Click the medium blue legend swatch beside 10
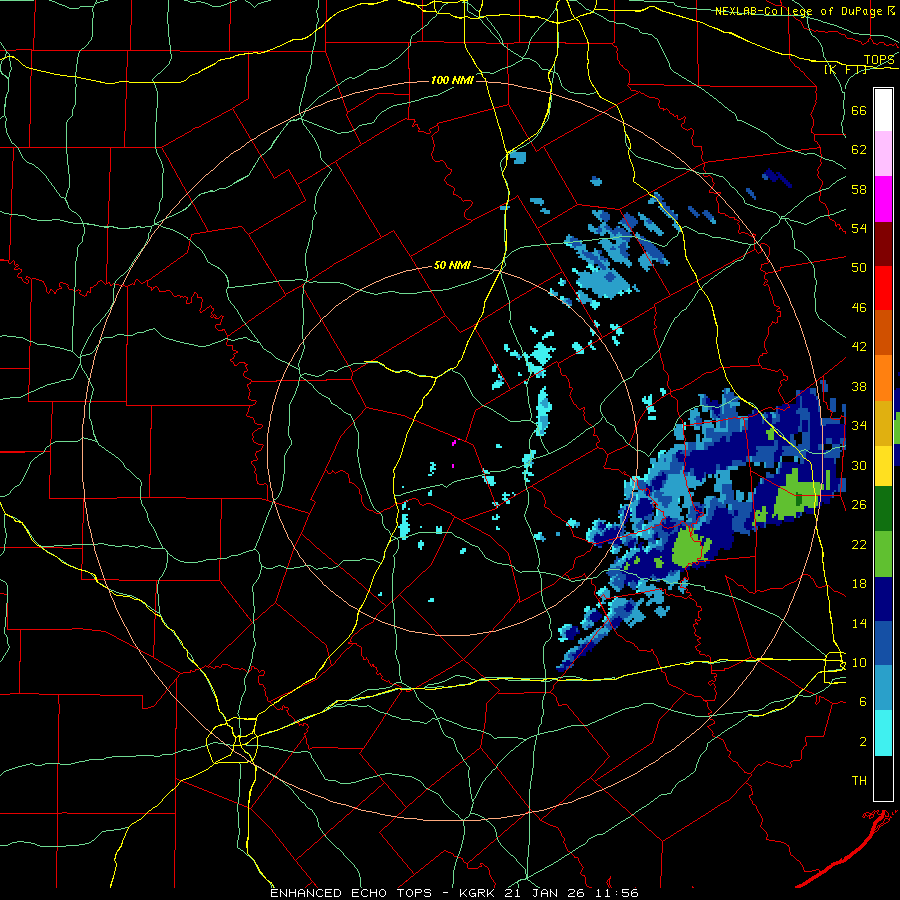Image resolution: width=900 pixels, height=900 pixels. pyautogui.click(x=883, y=643)
